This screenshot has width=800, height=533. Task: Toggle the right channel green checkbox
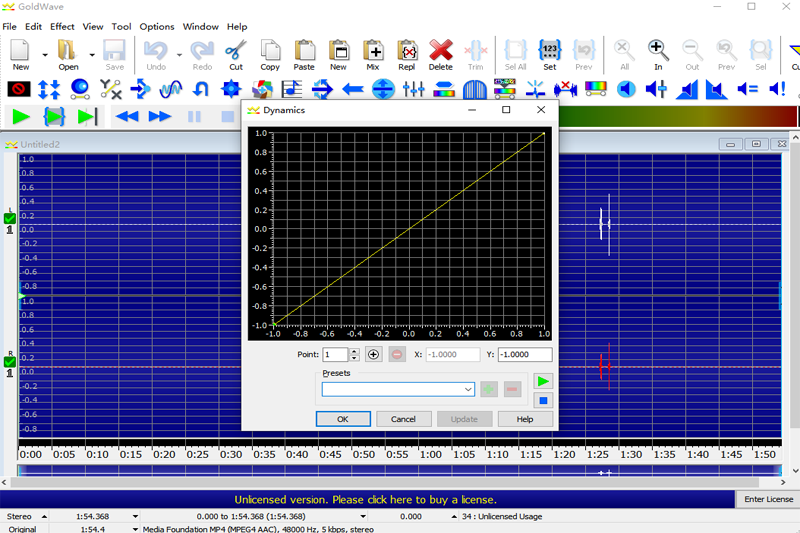coord(10,362)
